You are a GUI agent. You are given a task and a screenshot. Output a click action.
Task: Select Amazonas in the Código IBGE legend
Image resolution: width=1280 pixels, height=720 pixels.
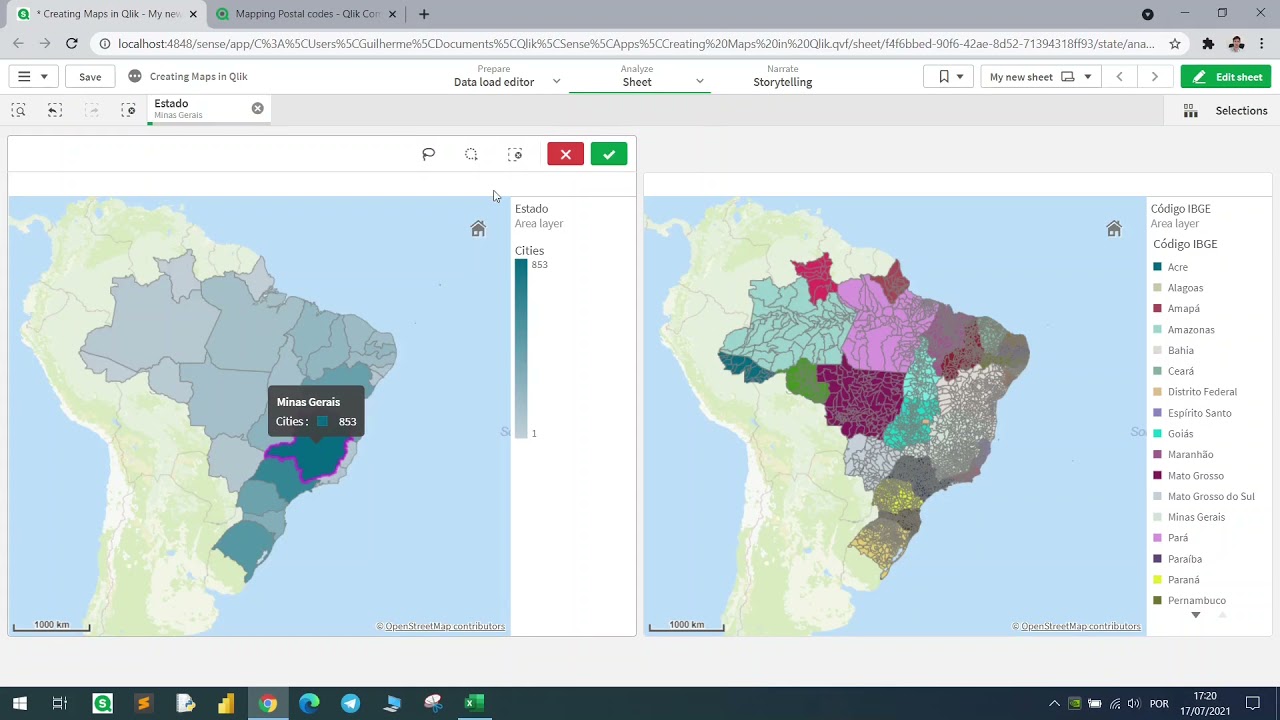pos(1191,330)
